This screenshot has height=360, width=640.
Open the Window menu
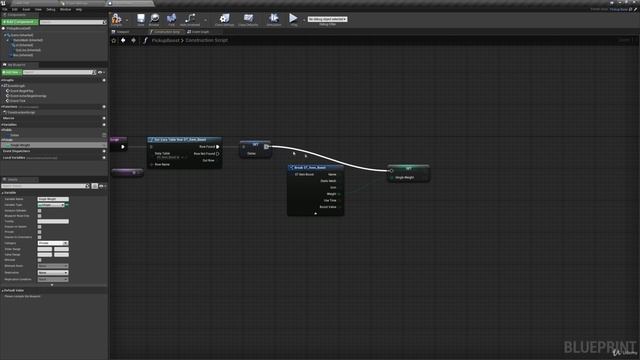(x=65, y=9)
